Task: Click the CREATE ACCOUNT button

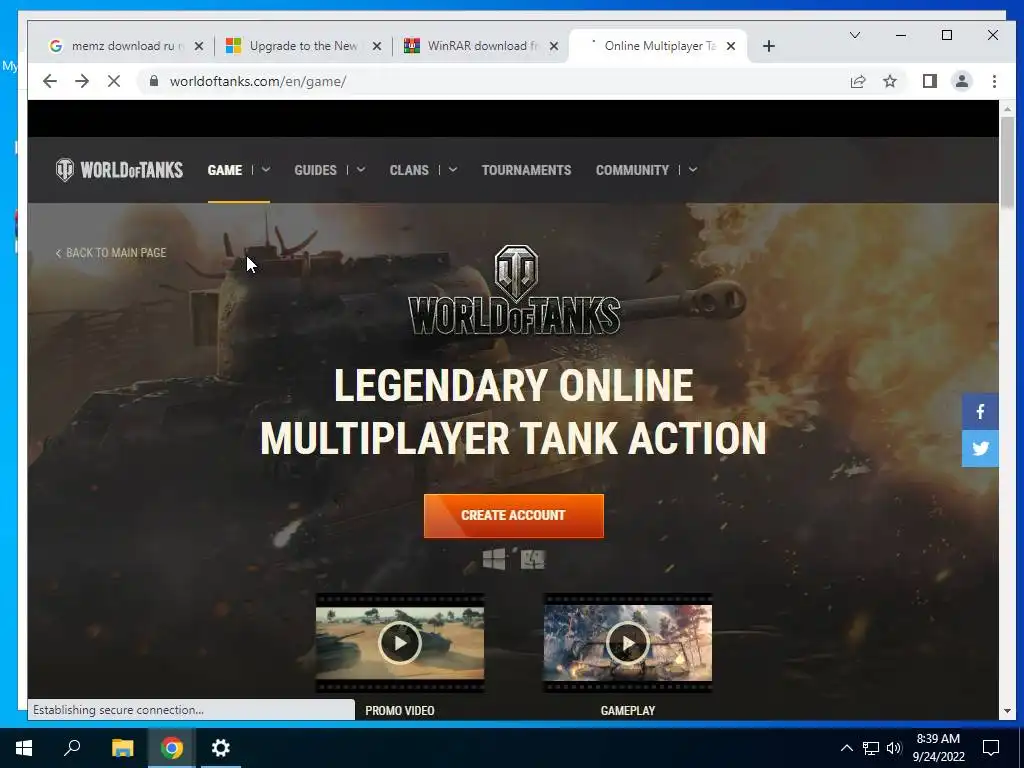Action: pyautogui.click(x=513, y=515)
